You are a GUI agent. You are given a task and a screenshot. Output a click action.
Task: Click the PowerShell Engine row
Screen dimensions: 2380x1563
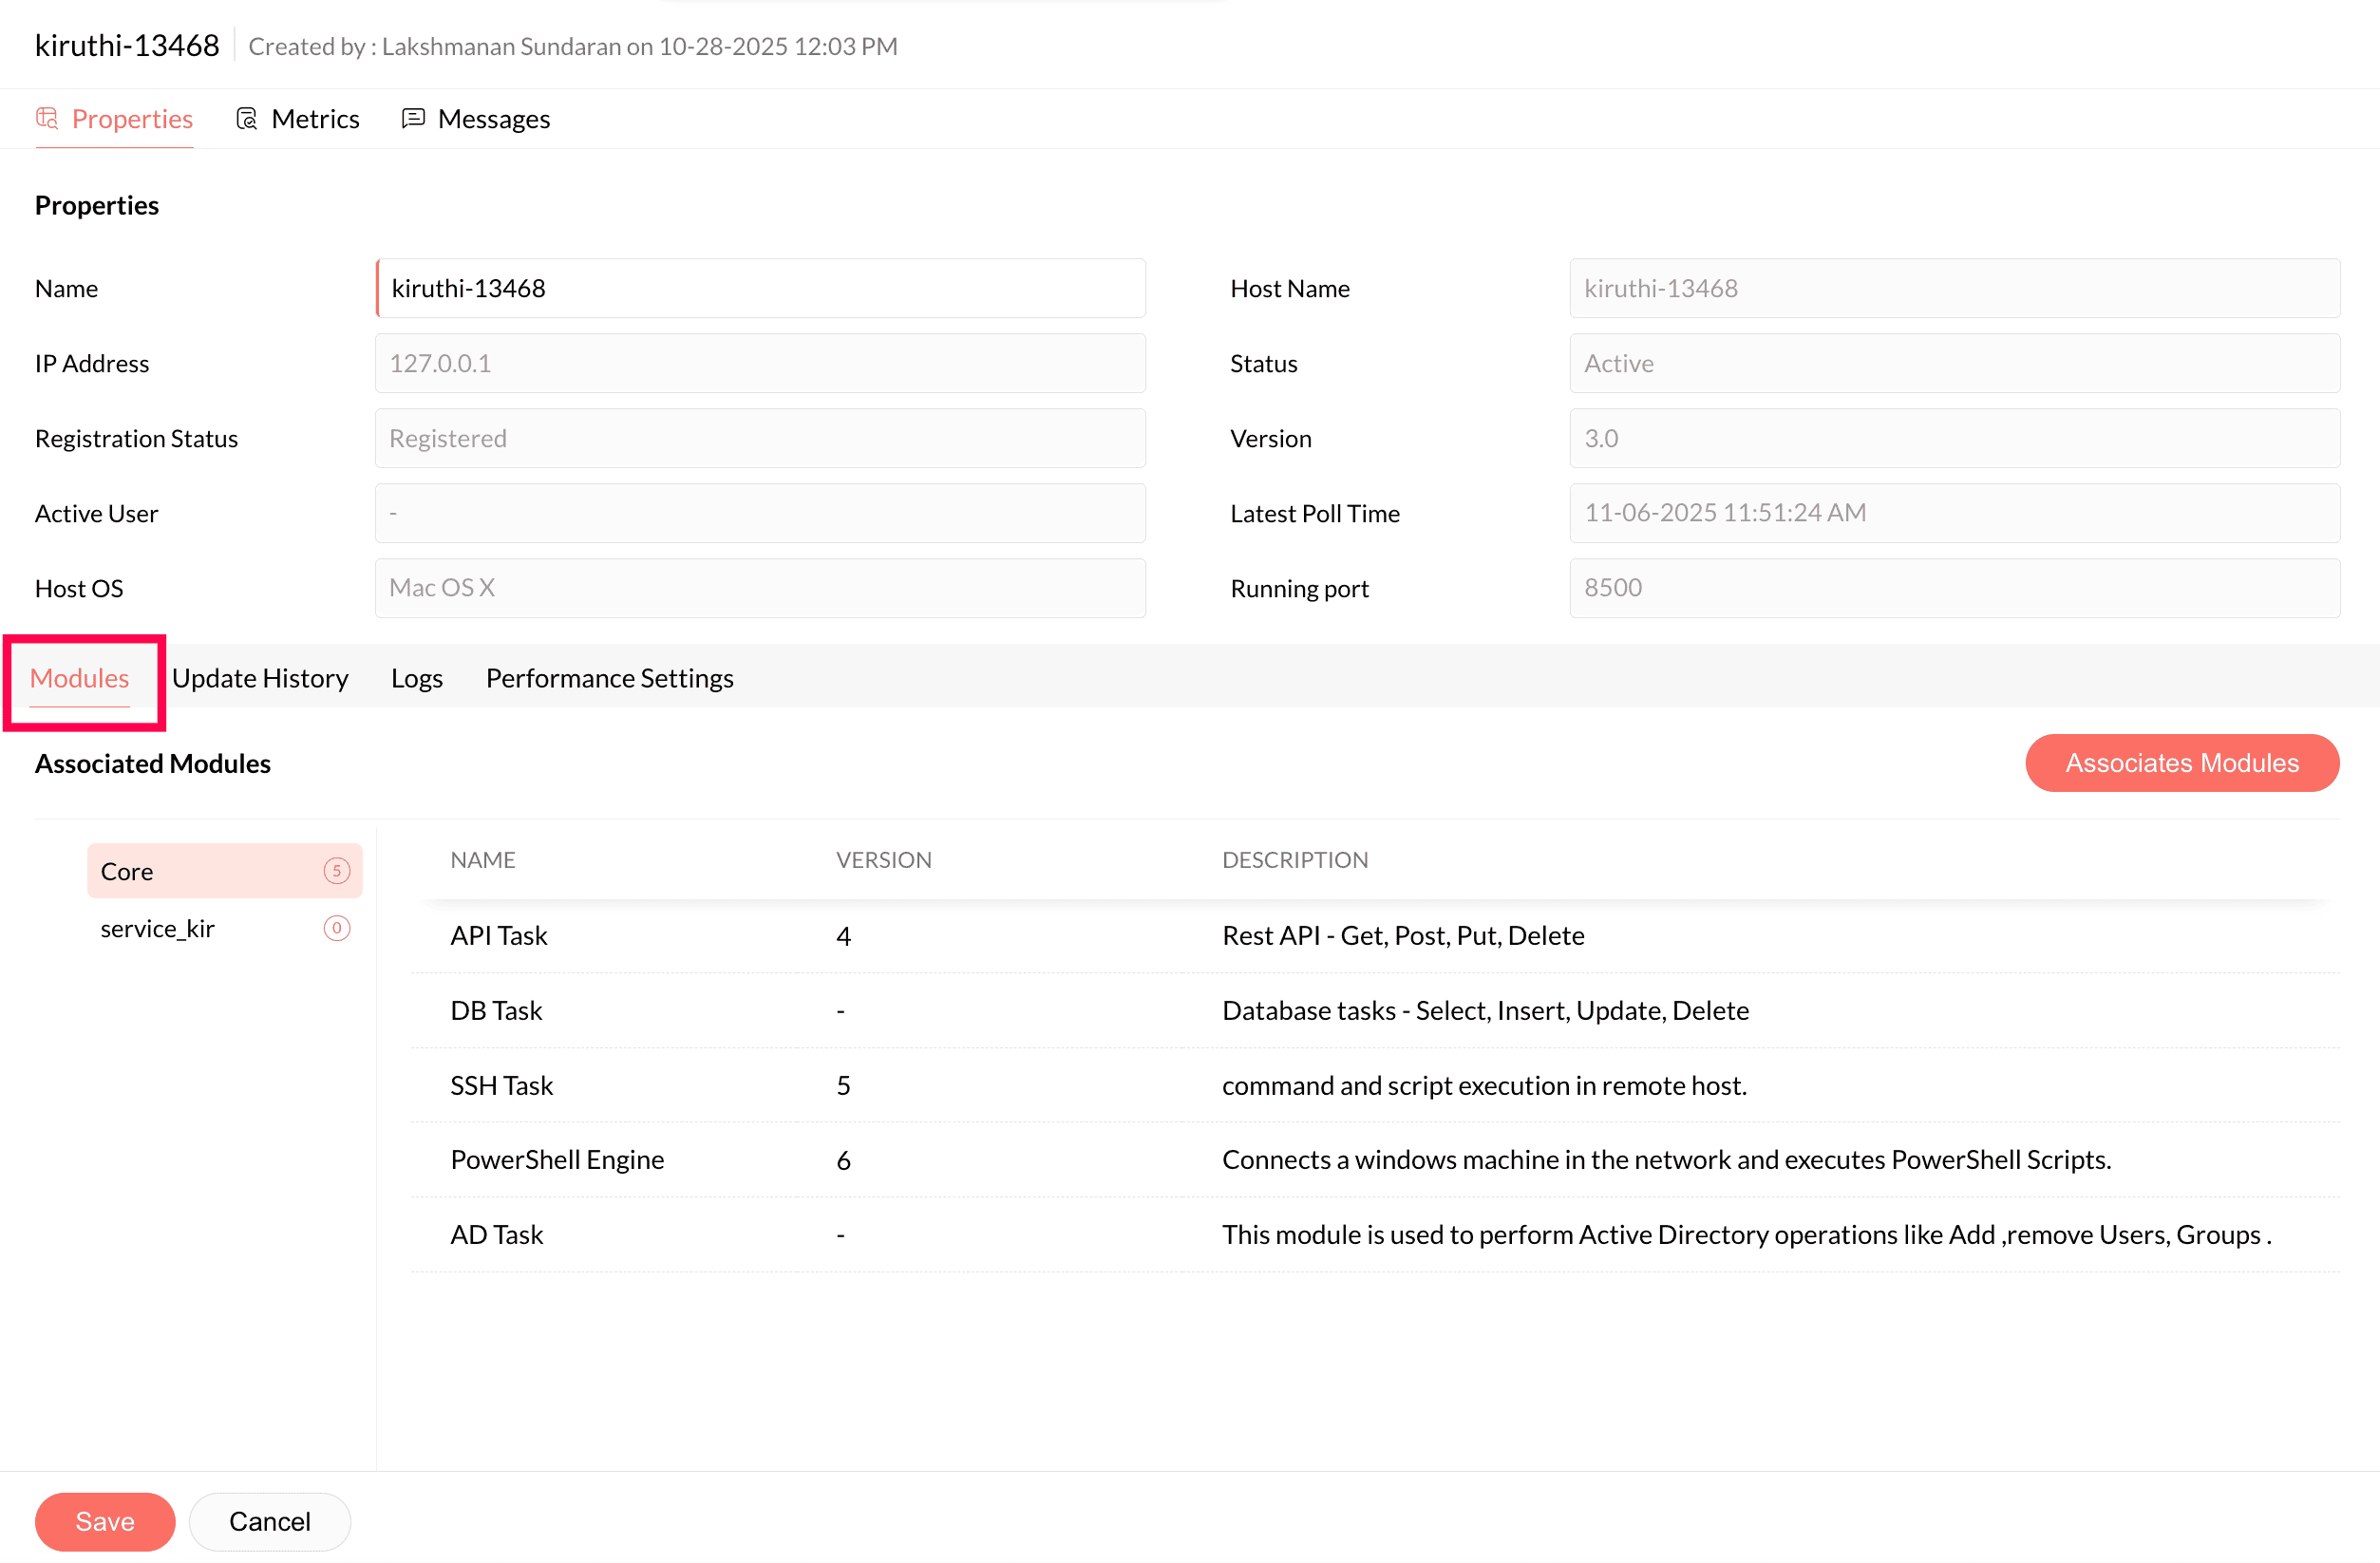pos(557,1160)
